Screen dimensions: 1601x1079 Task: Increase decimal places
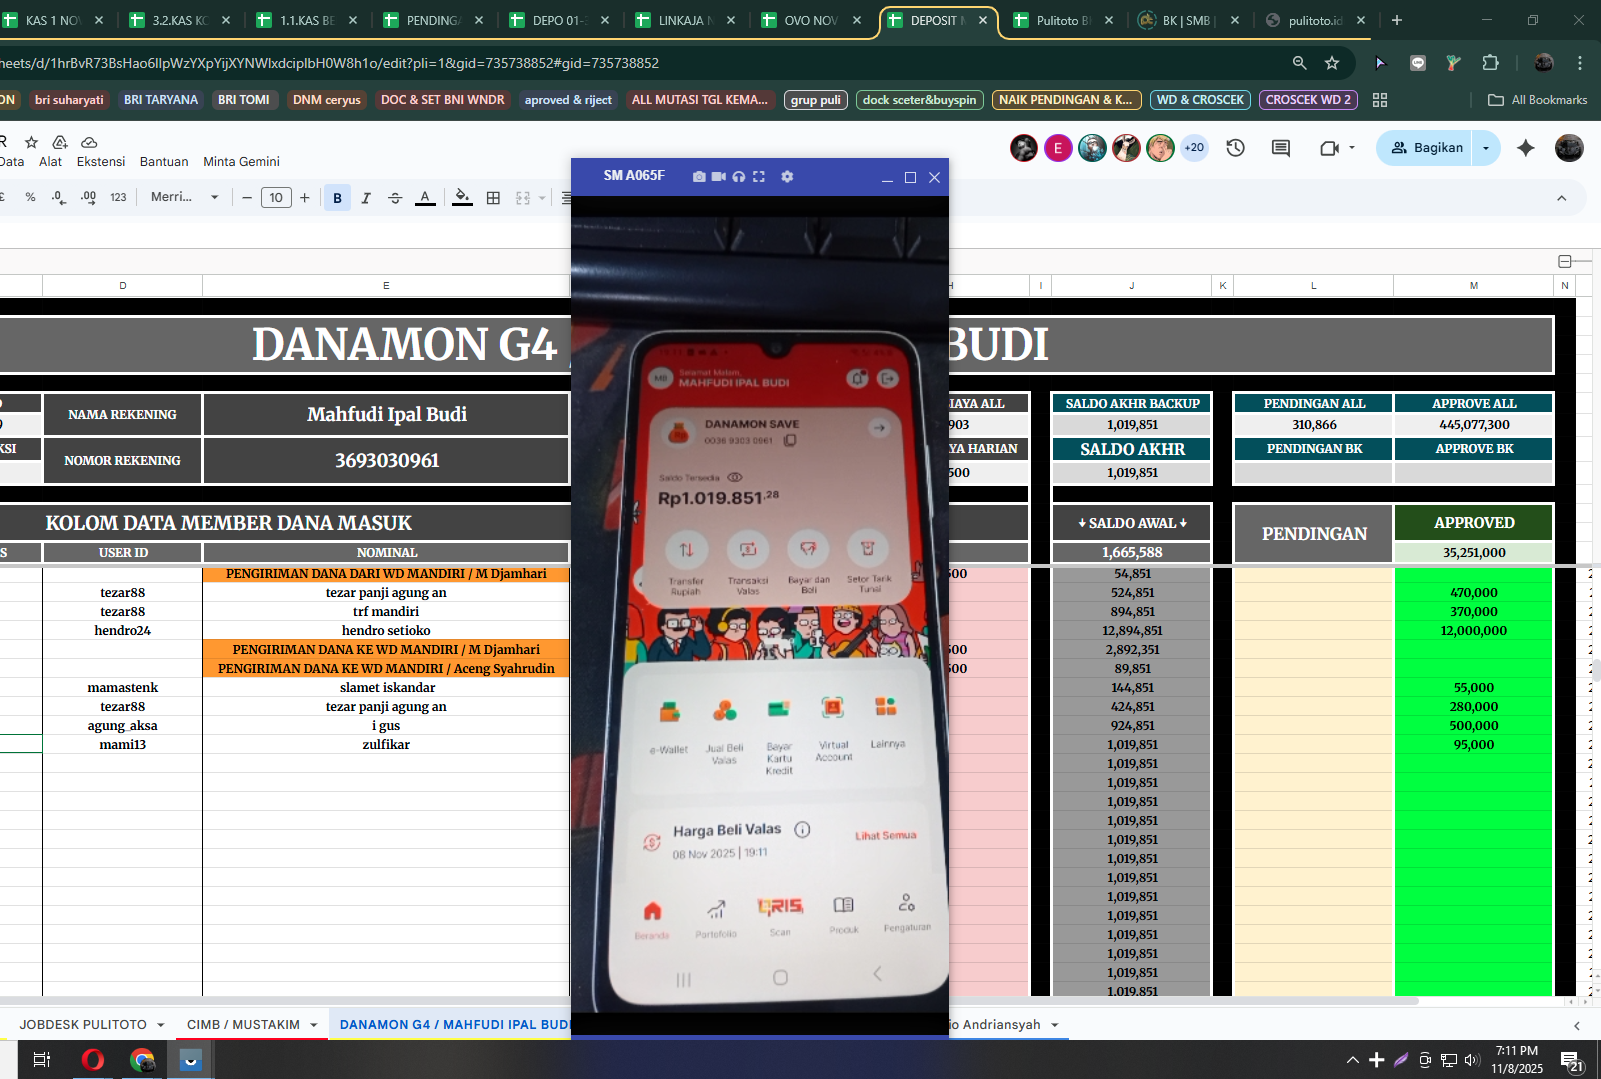[88, 198]
